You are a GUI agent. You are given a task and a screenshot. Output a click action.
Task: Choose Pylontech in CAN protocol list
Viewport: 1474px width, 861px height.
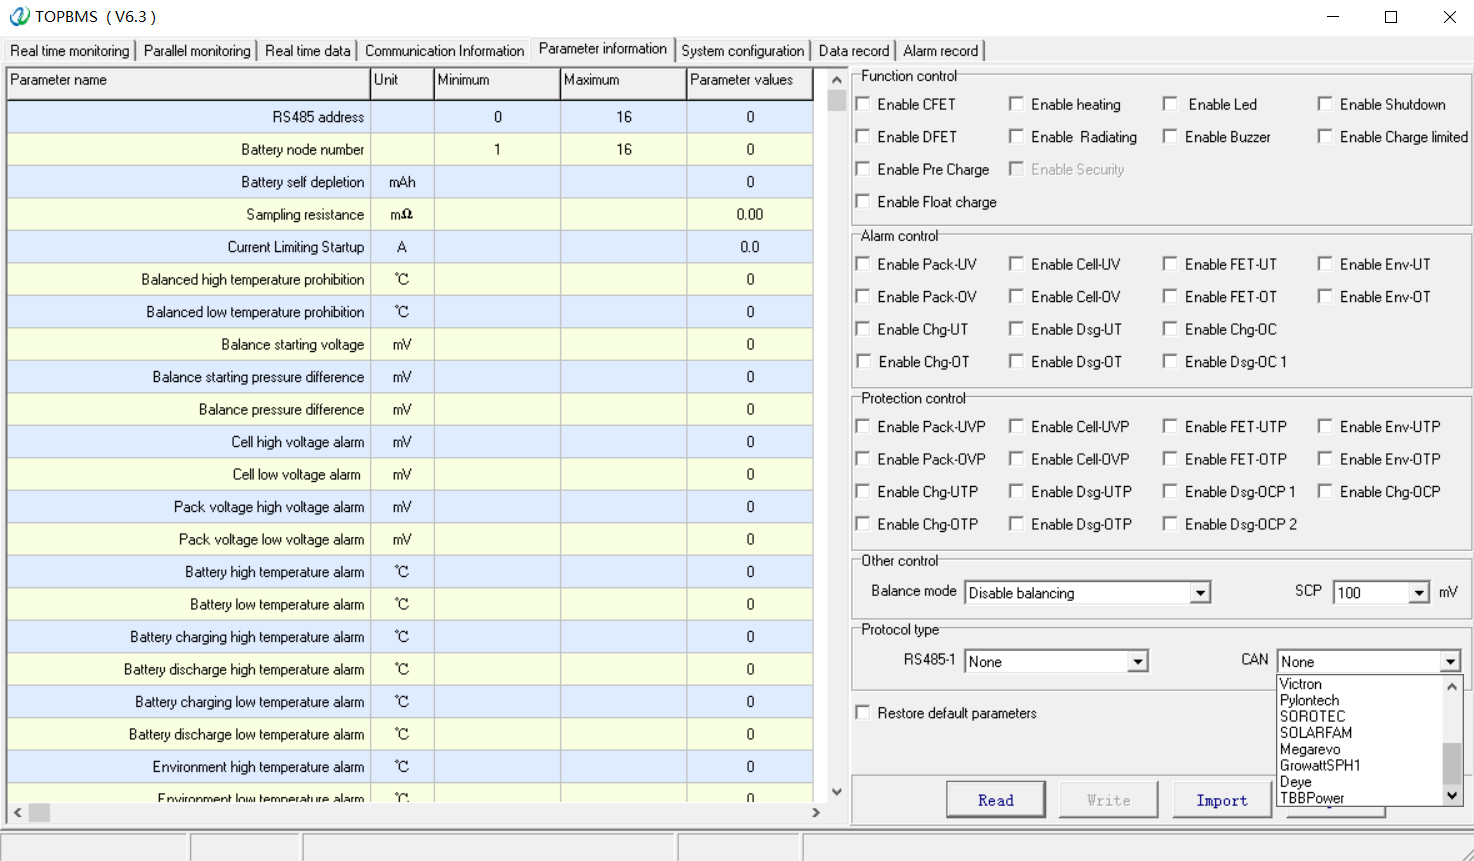(1309, 700)
